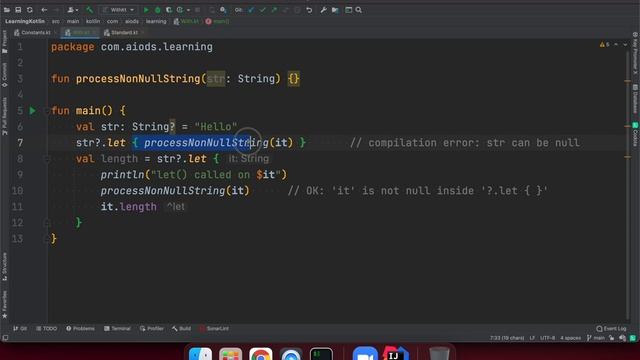Commit changes with the green checkmark

click(262, 10)
